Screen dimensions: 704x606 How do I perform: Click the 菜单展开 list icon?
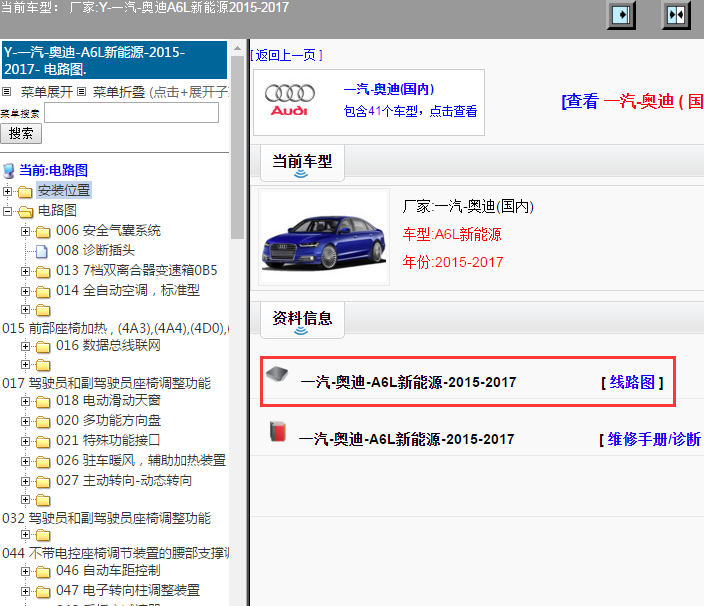coord(6,92)
